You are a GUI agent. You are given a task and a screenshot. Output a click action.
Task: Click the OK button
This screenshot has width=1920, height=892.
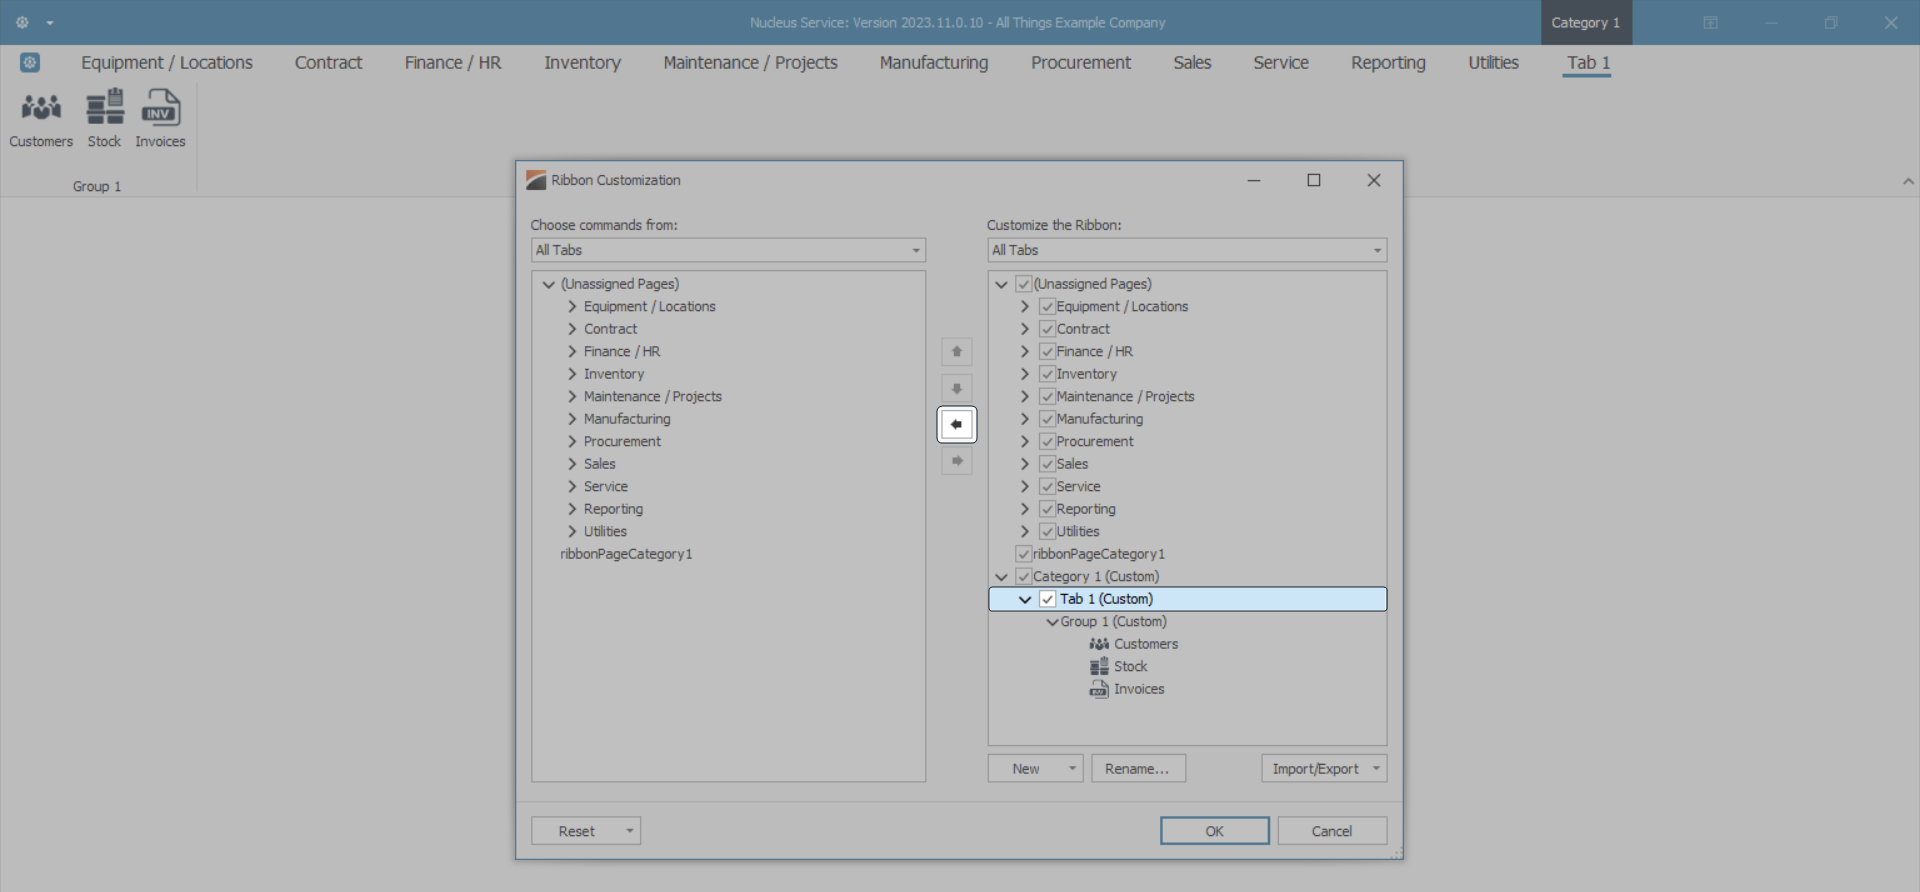[x=1215, y=831]
